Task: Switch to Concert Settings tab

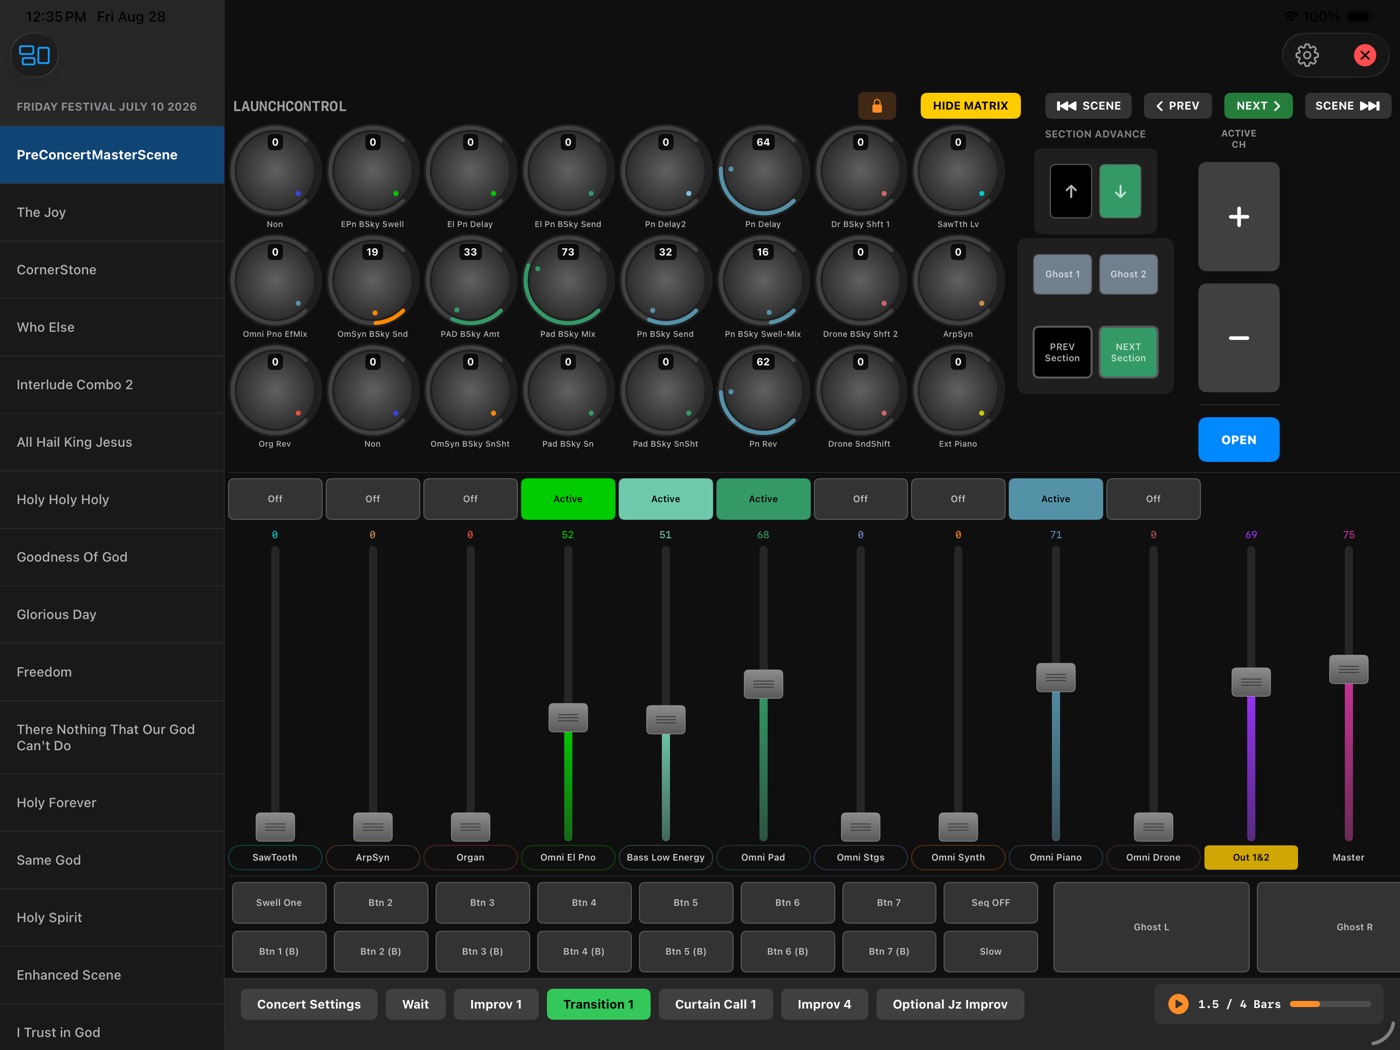Action: pyautogui.click(x=309, y=1004)
